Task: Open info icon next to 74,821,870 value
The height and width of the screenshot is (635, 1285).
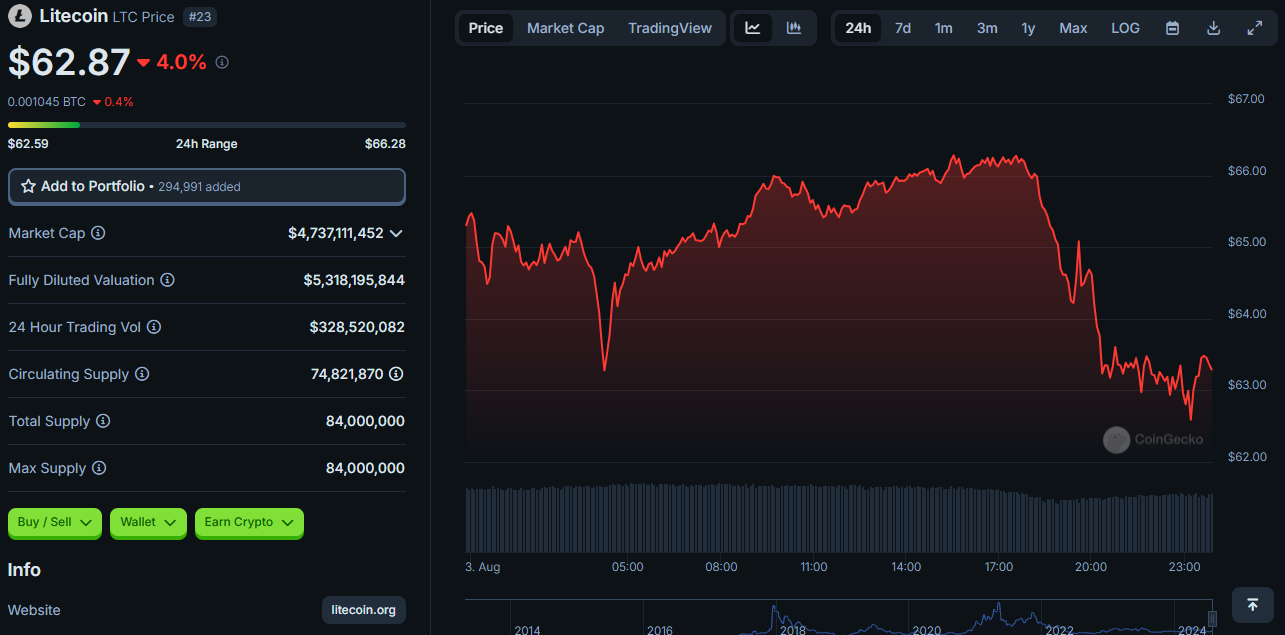Action: point(396,374)
